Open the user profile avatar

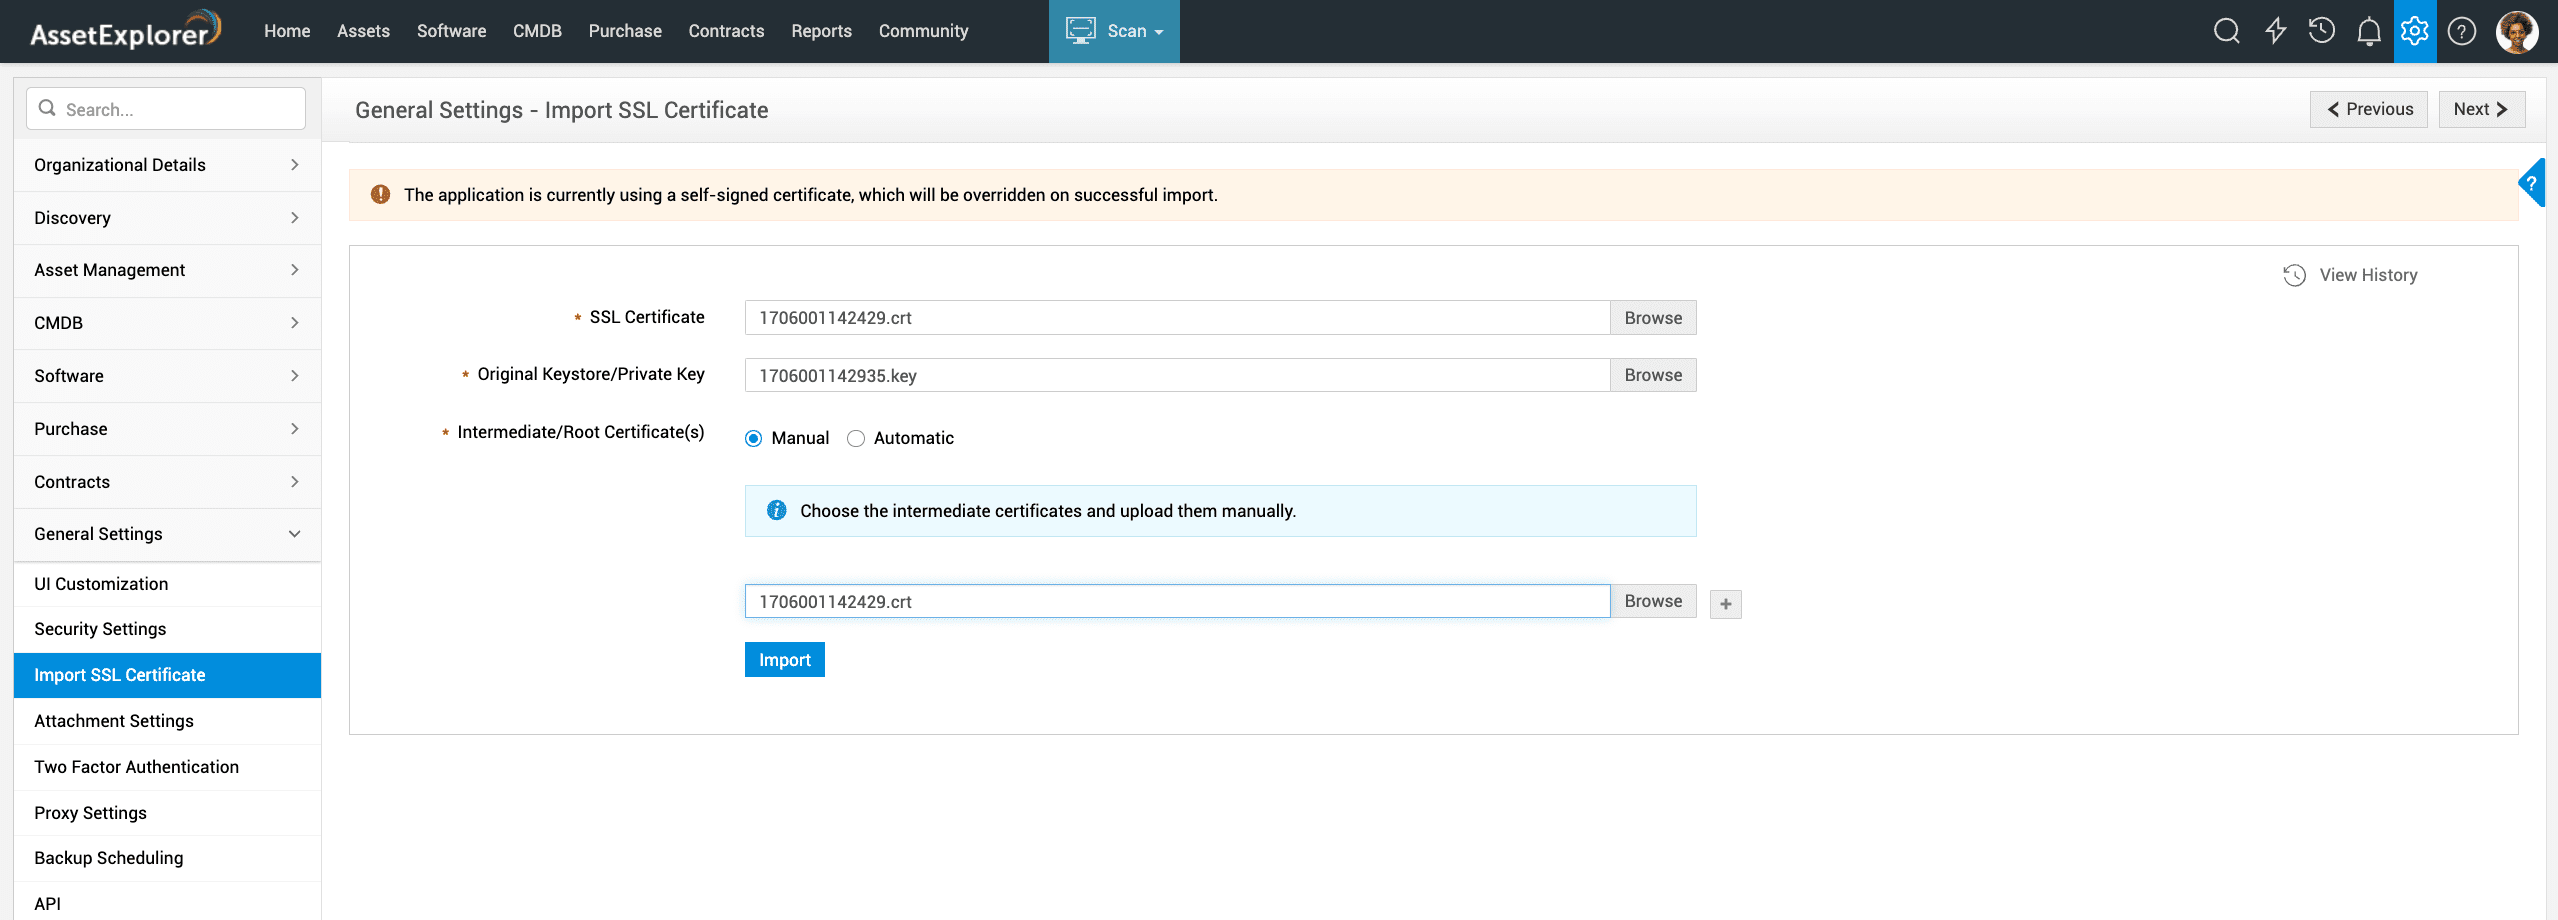coord(2516,31)
